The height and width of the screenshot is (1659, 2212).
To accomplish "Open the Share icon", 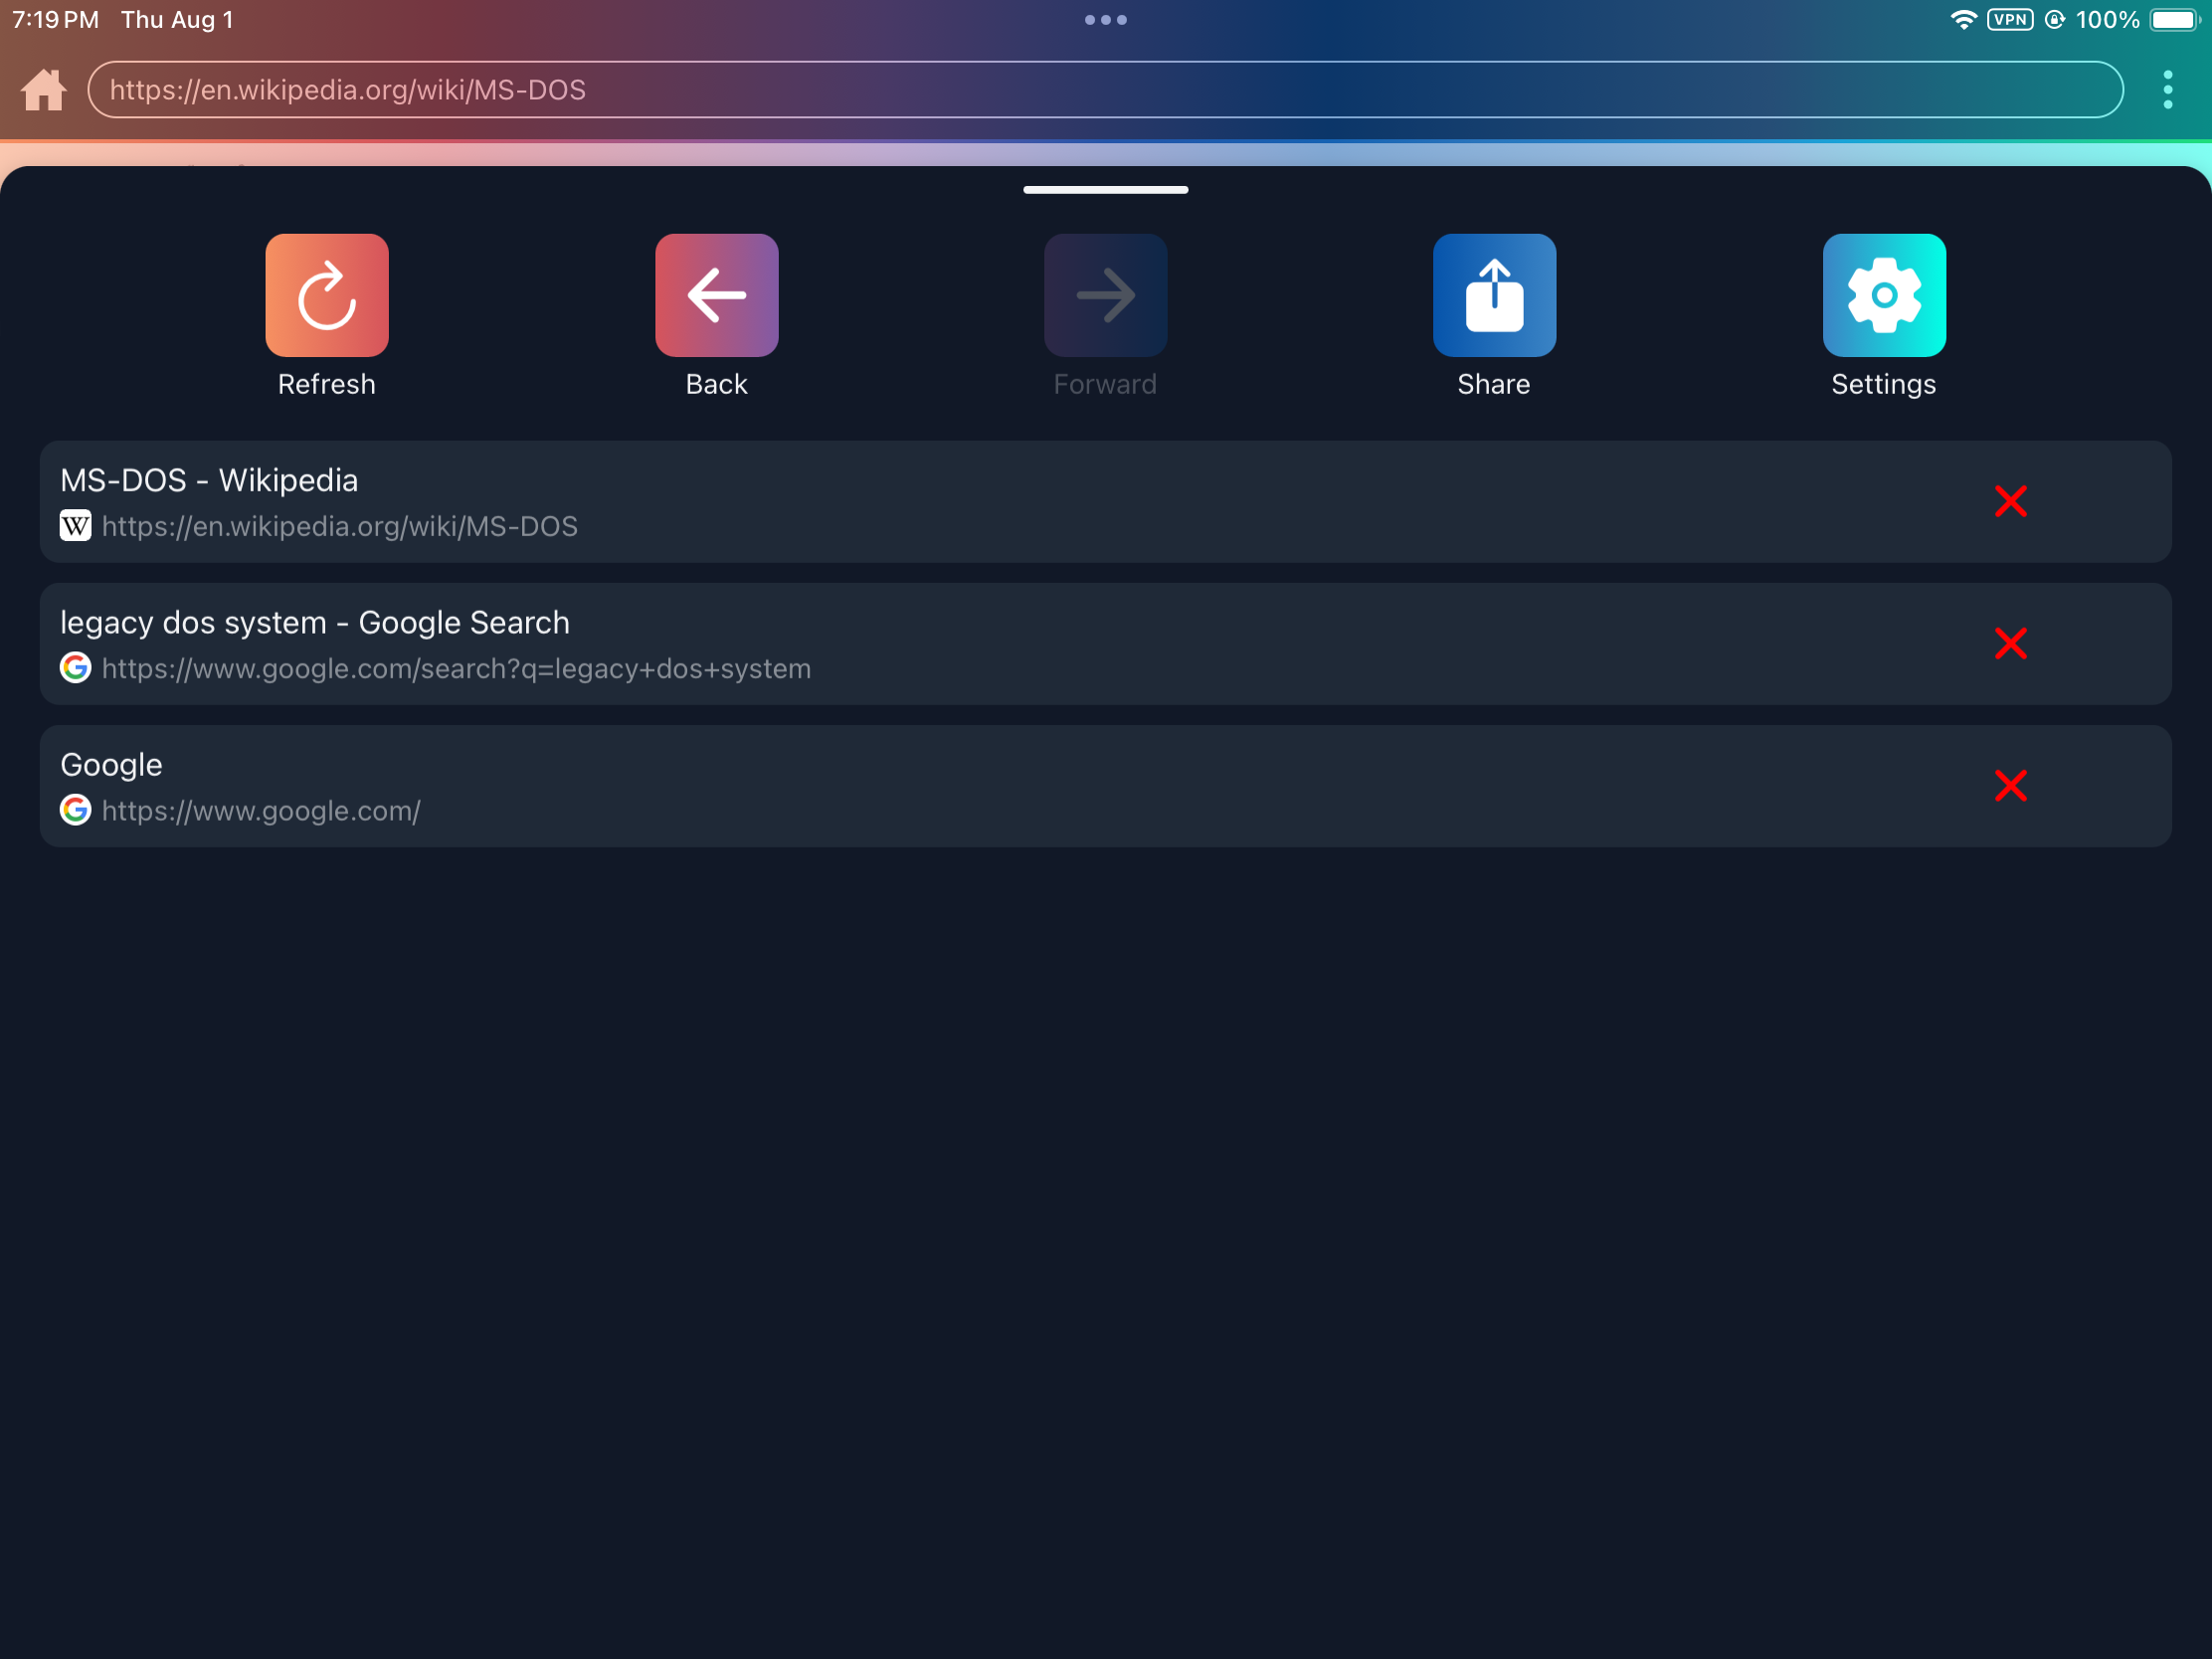I will (1494, 295).
